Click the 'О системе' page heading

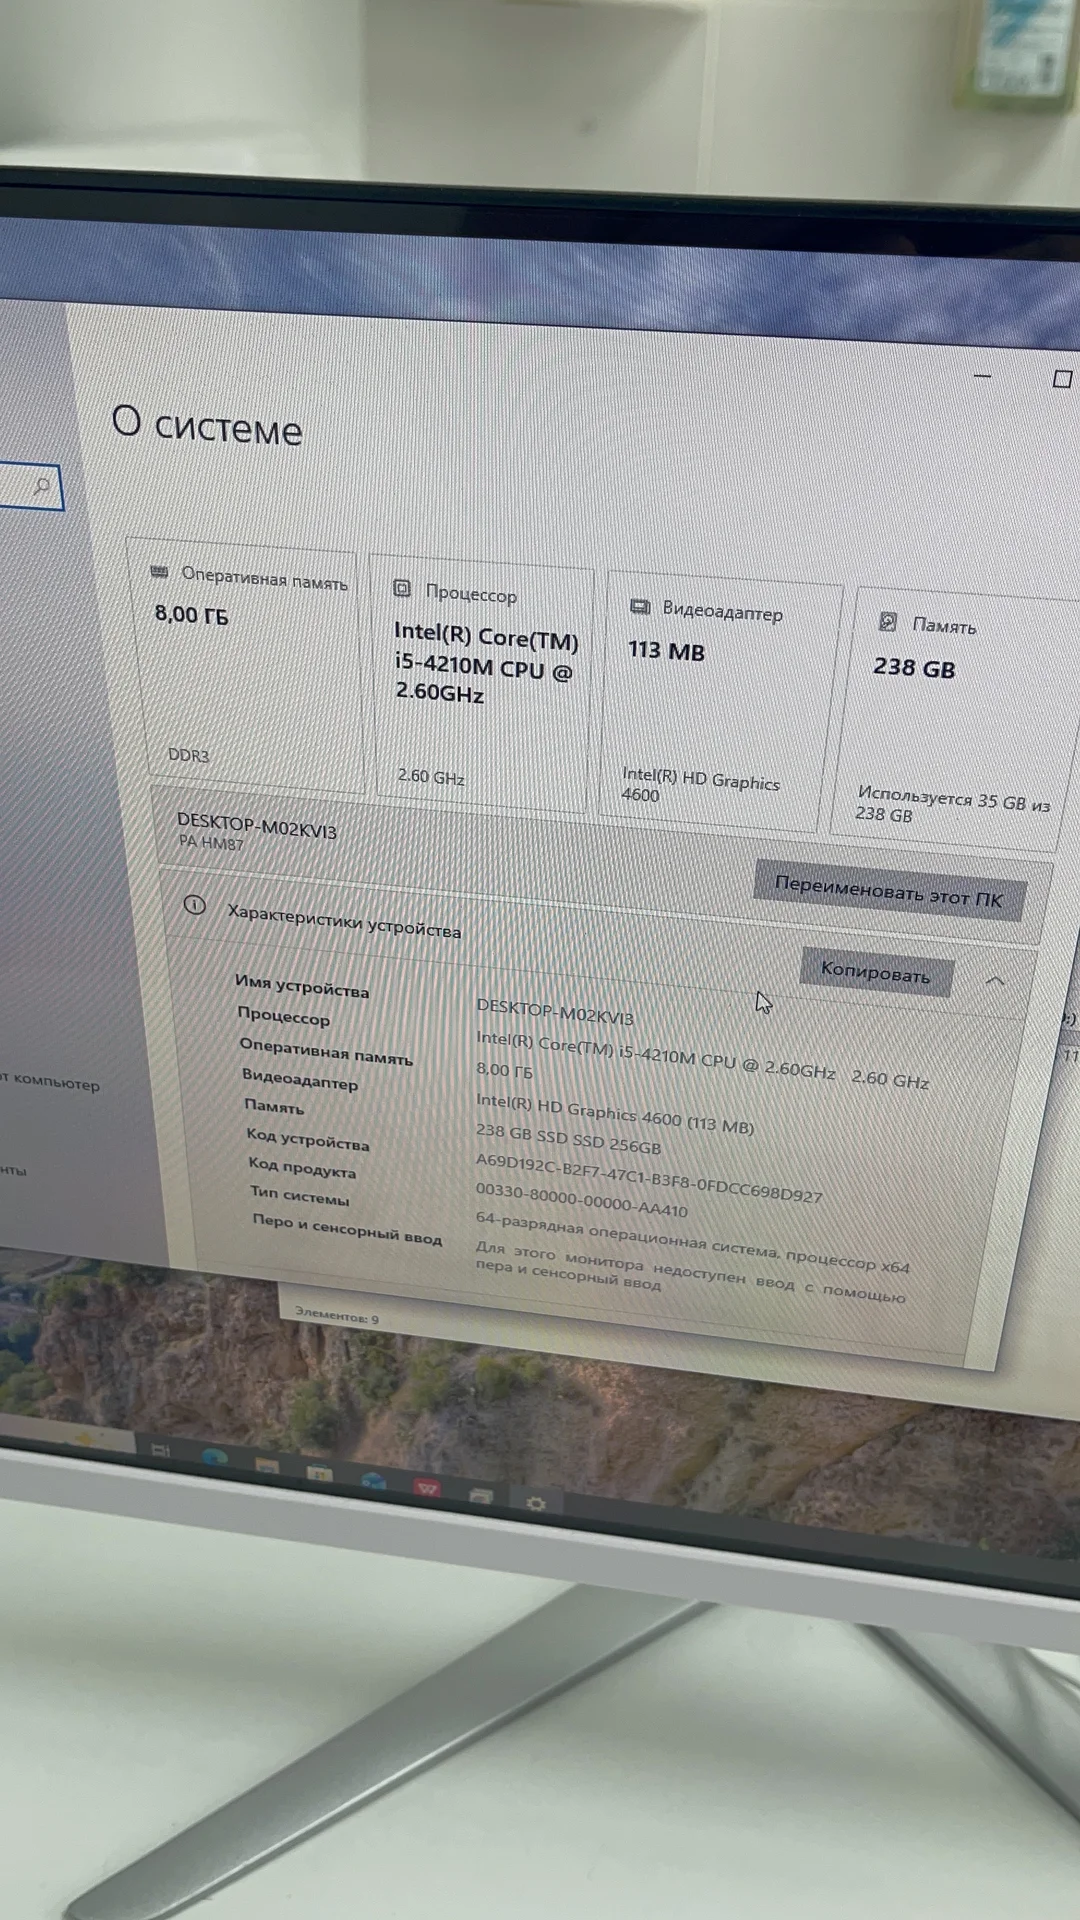[207, 425]
